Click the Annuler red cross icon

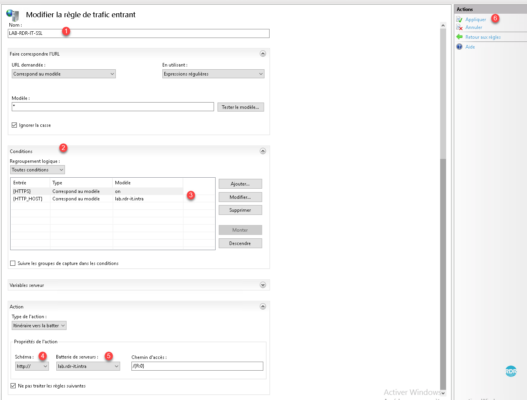point(459,27)
